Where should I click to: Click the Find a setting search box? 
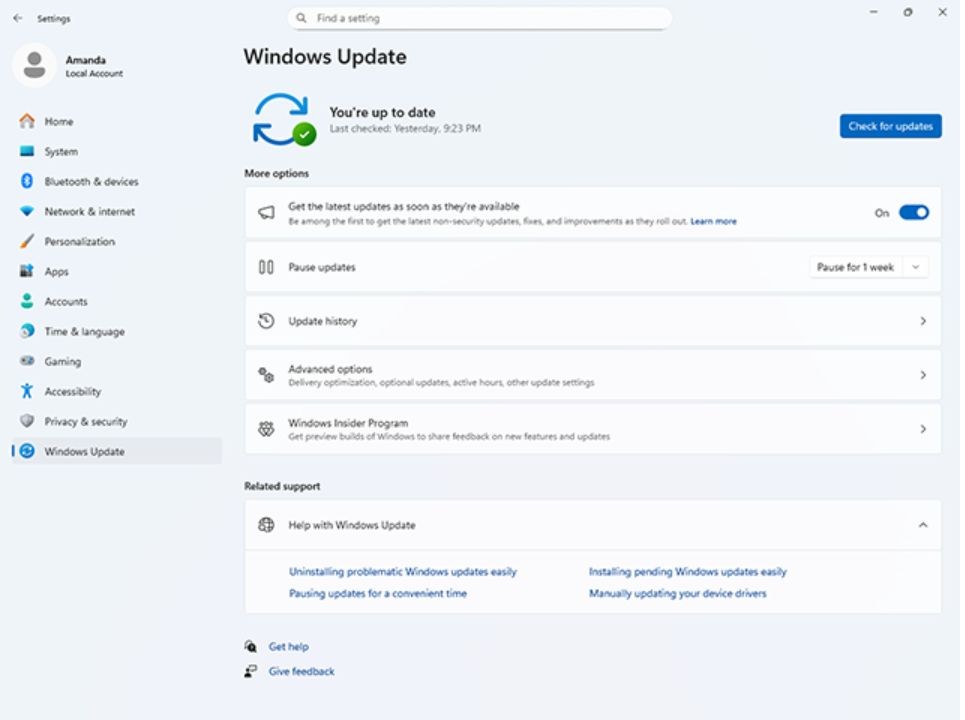(480, 18)
